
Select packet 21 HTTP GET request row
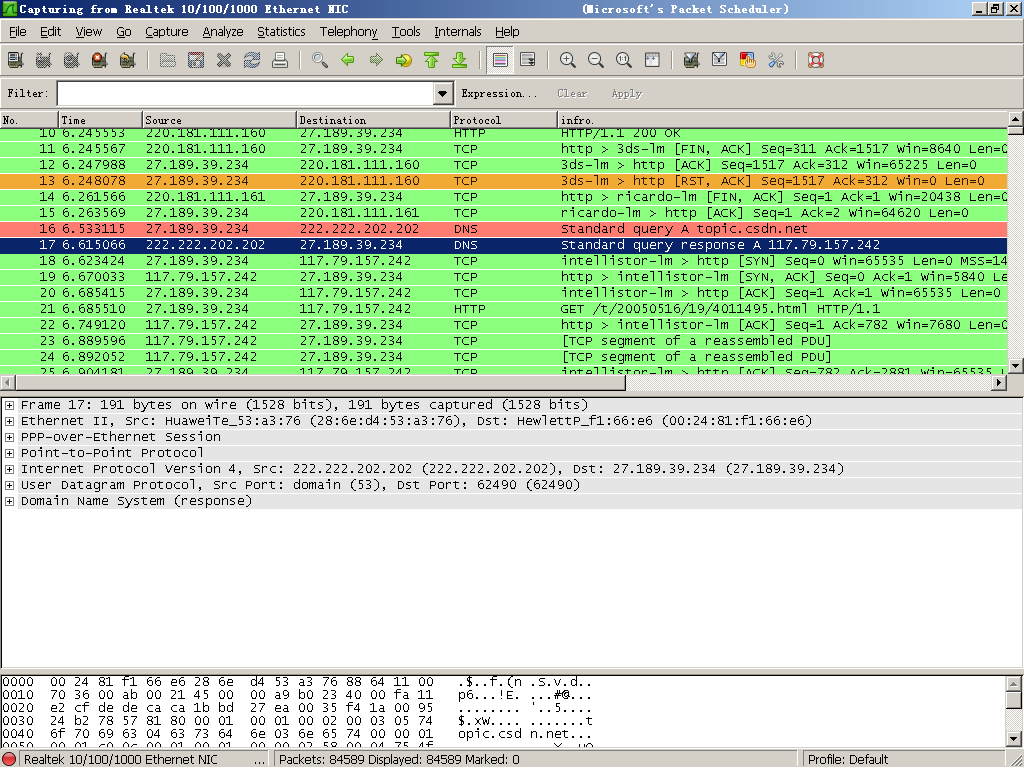pyautogui.click(x=504, y=309)
